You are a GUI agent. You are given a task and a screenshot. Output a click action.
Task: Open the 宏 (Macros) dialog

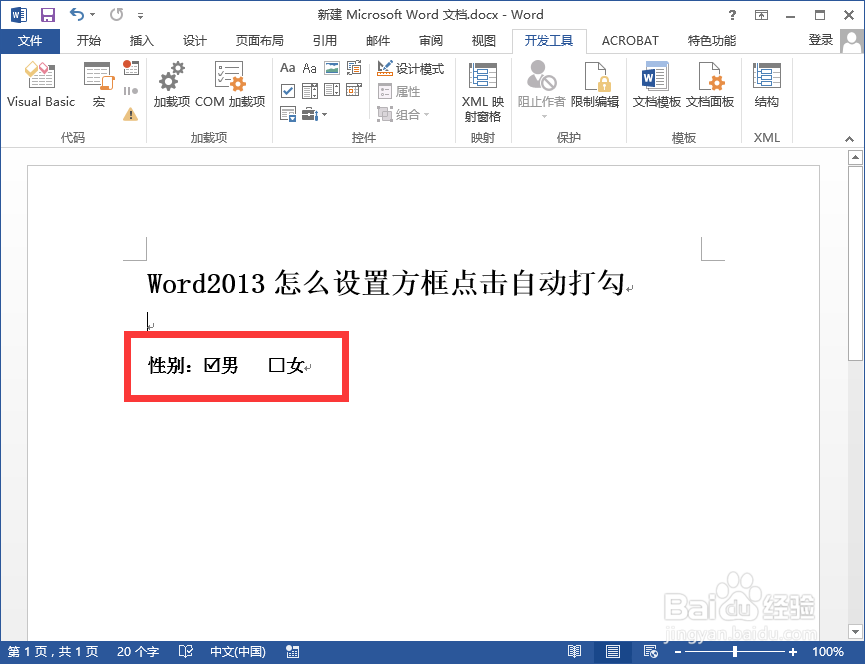pyautogui.click(x=99, y=85)
